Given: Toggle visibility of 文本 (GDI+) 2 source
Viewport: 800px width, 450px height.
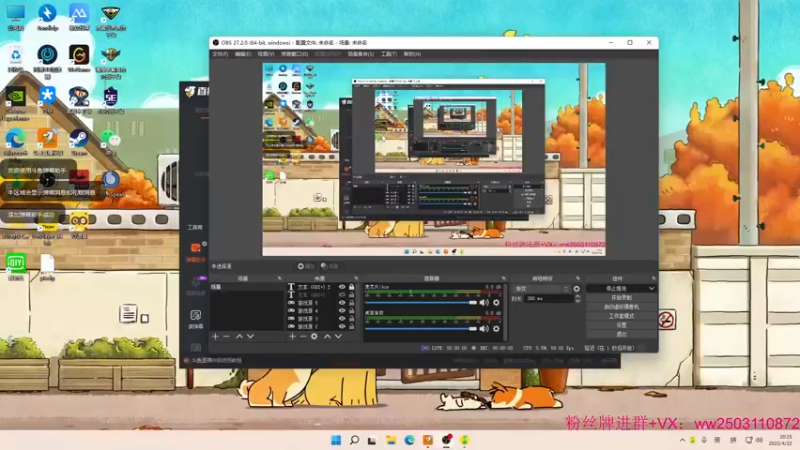Looking at the screenshot, I should point(342,287).
